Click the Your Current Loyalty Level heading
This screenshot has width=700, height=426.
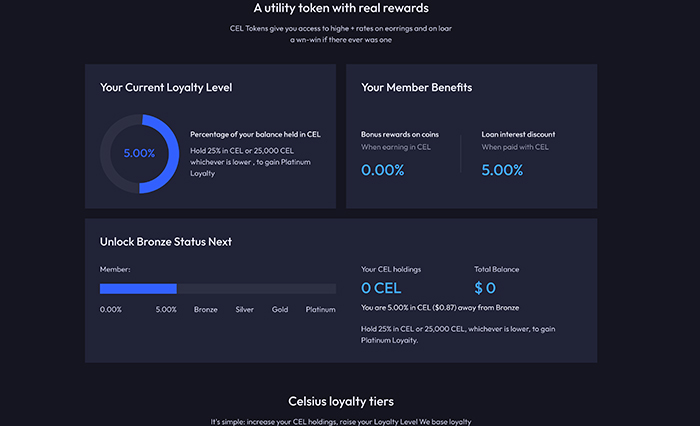[166, 88]
